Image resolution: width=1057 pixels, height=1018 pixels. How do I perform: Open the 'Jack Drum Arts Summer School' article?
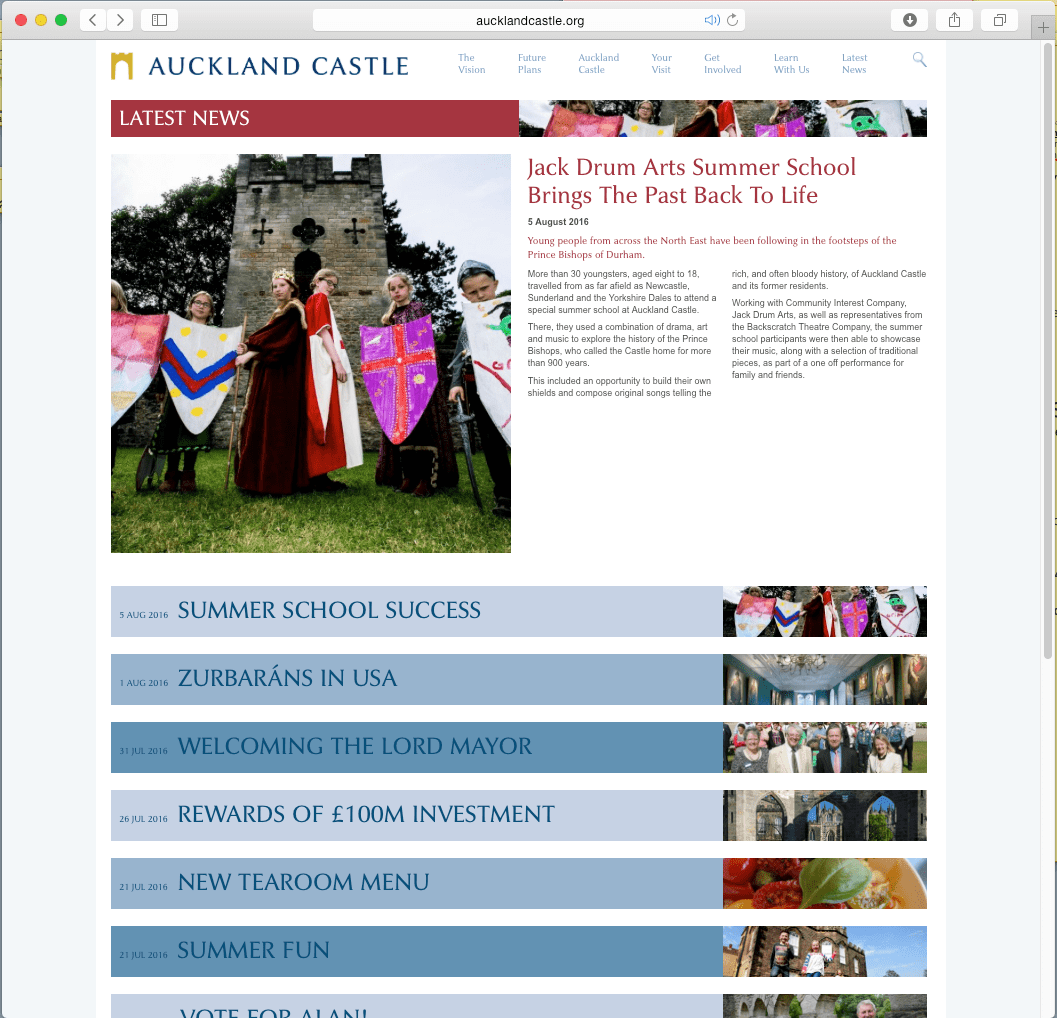pos(691,181)
